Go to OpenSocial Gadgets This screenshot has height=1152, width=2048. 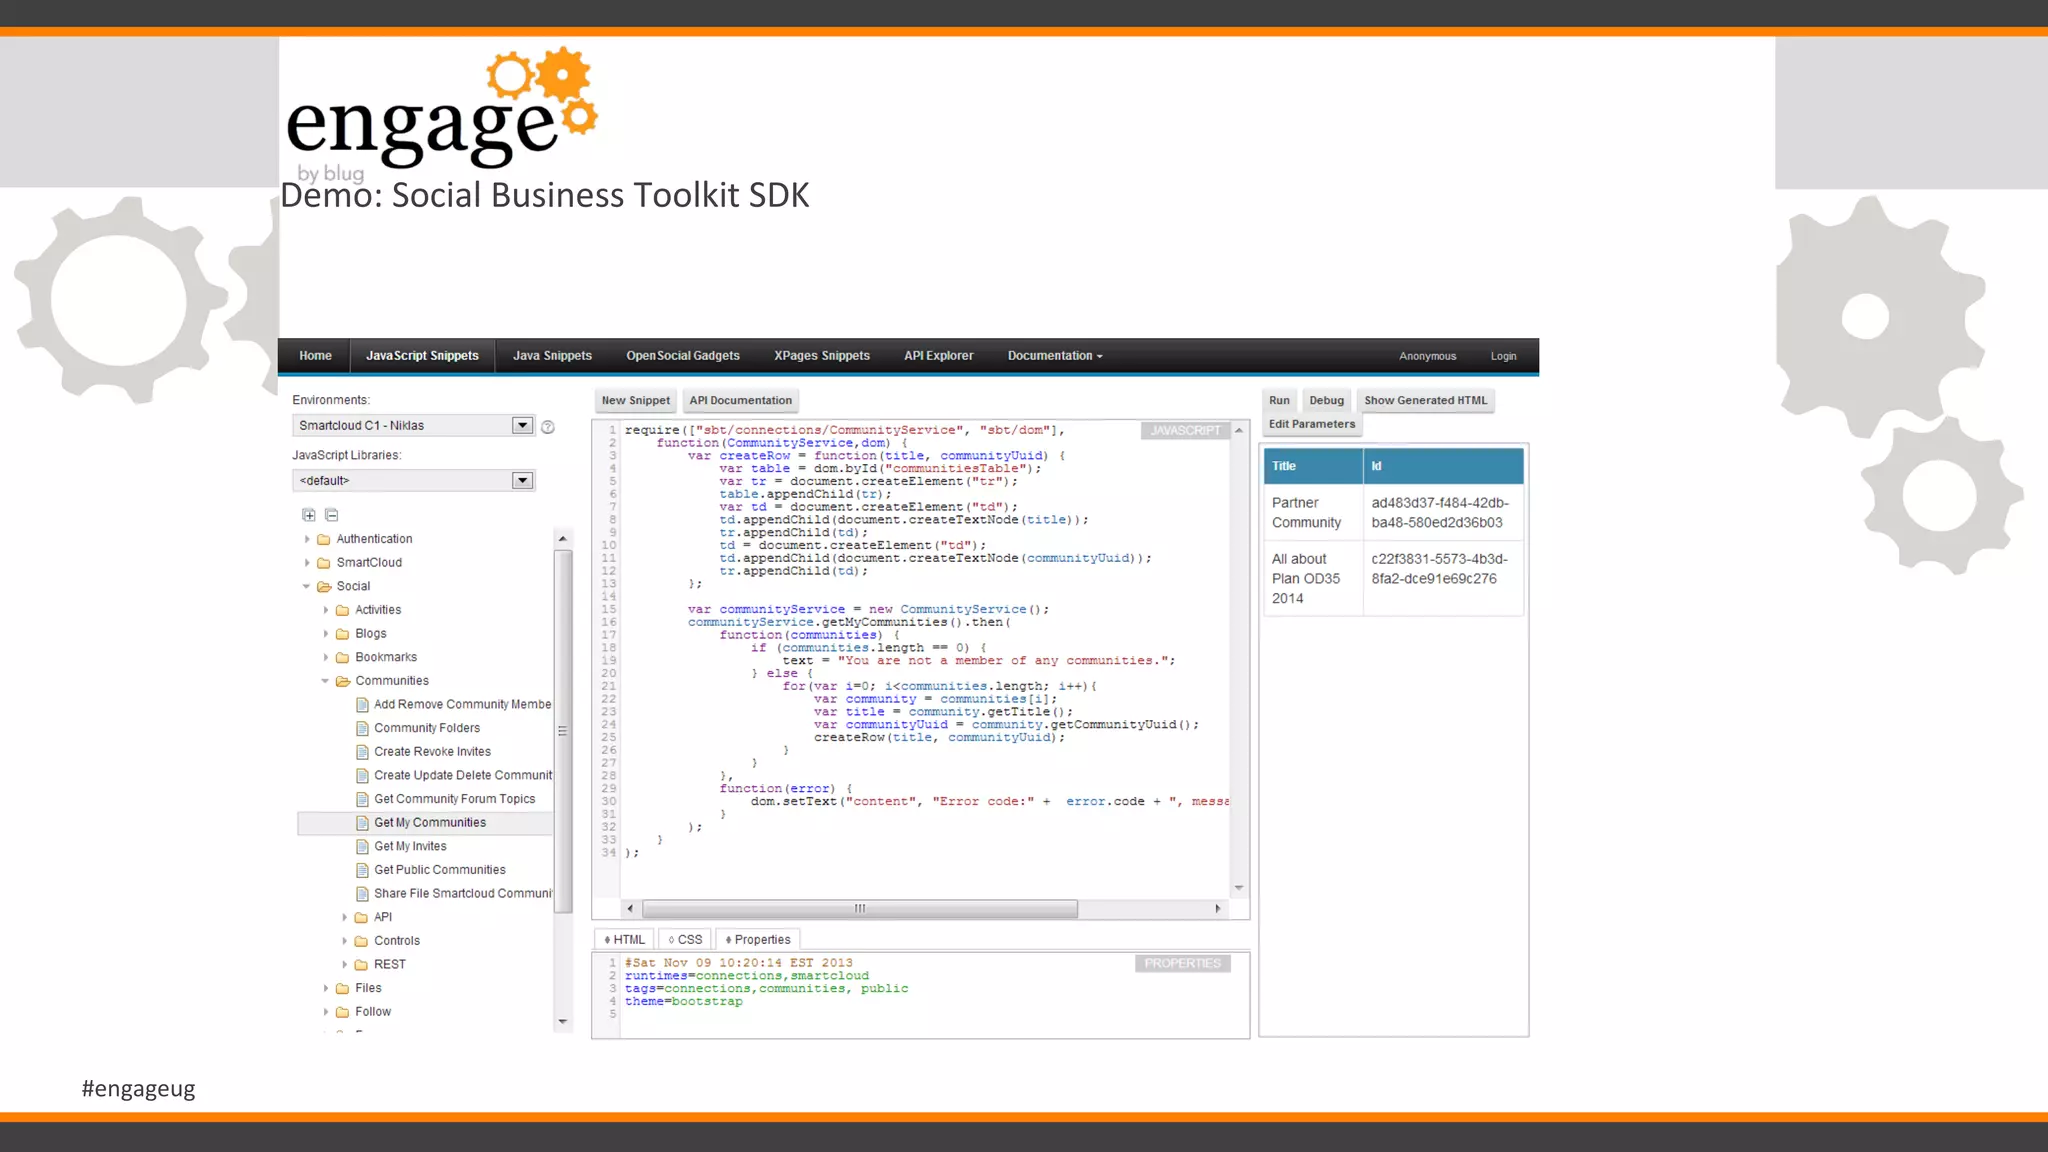click(683, 356)
